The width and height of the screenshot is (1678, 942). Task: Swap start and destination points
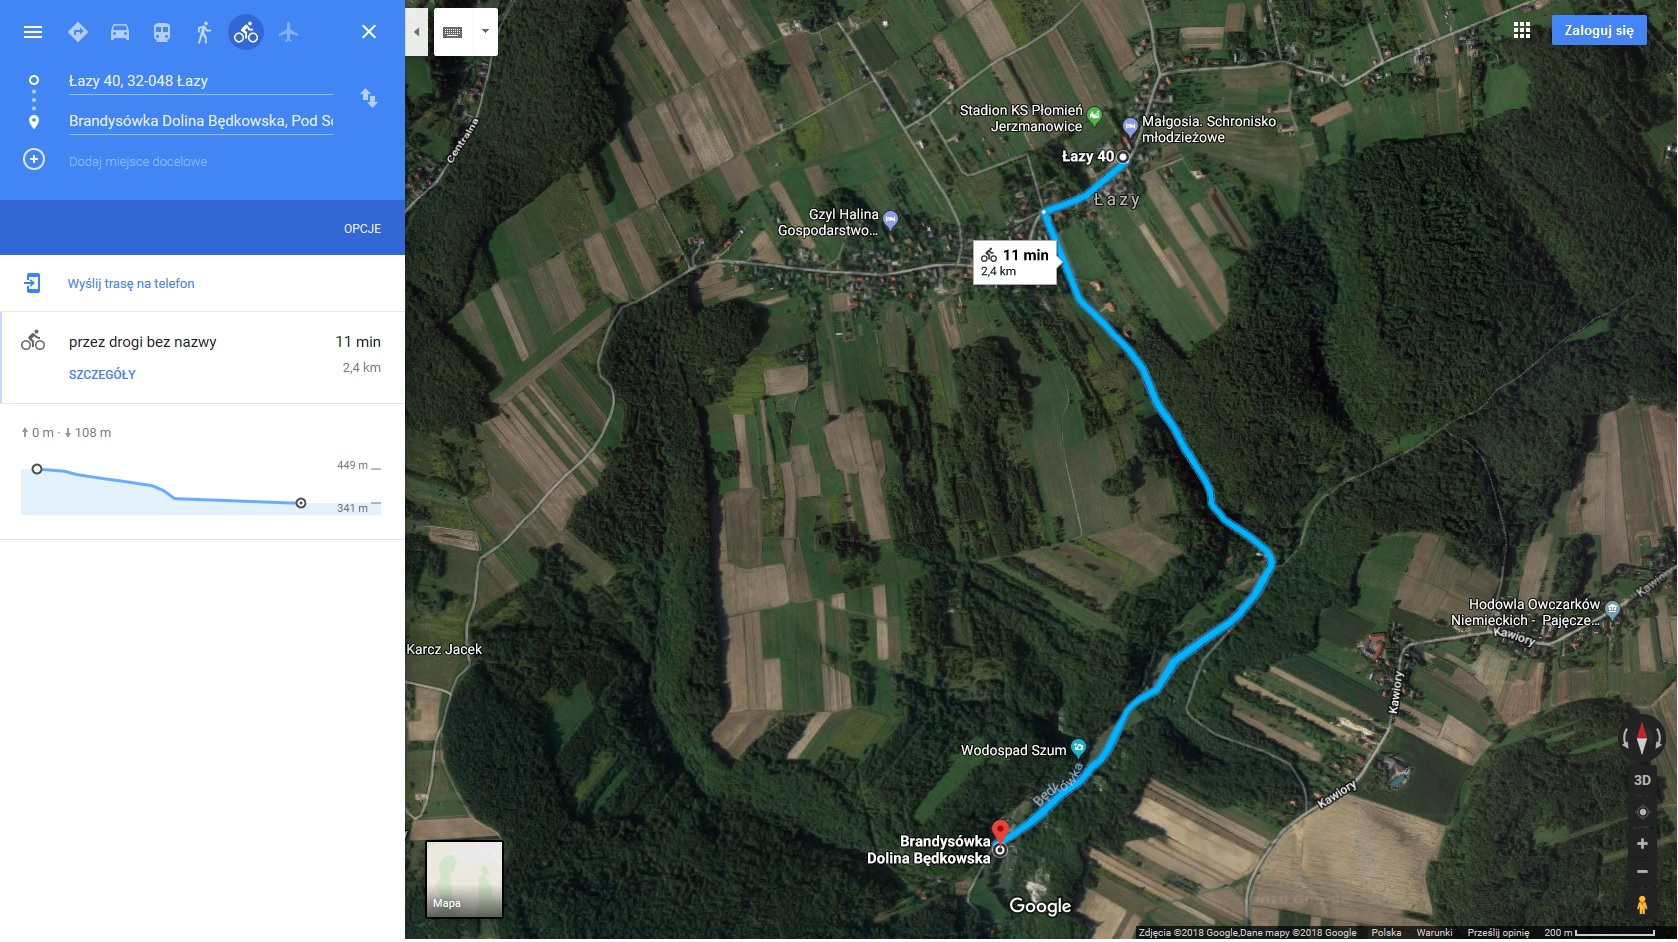click(x=369, y=98)
